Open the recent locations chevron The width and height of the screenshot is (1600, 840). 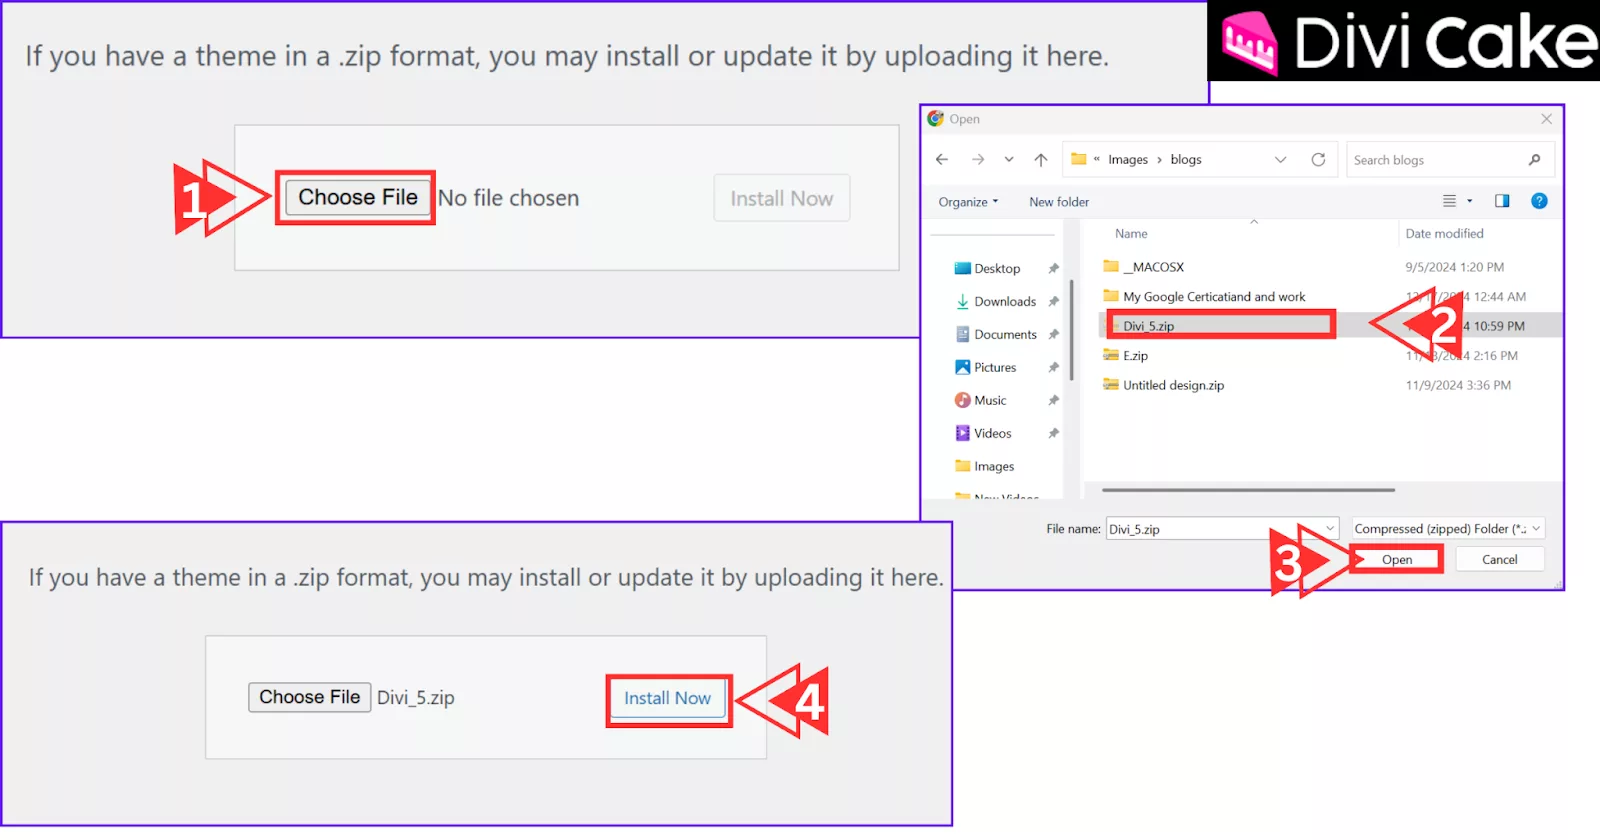pos(1009,159)
